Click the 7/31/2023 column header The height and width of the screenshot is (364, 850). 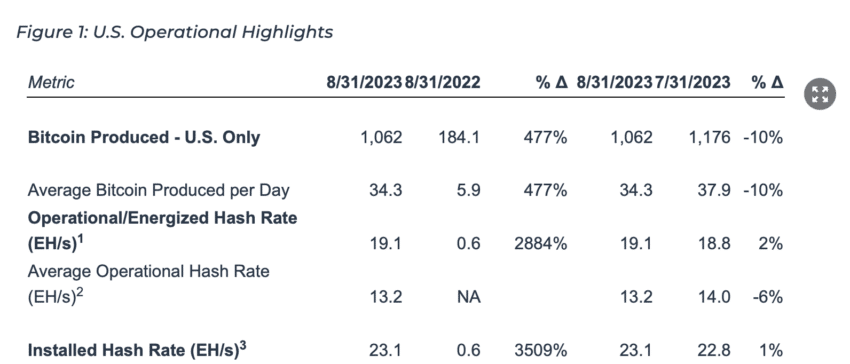(x=692, y=82)
